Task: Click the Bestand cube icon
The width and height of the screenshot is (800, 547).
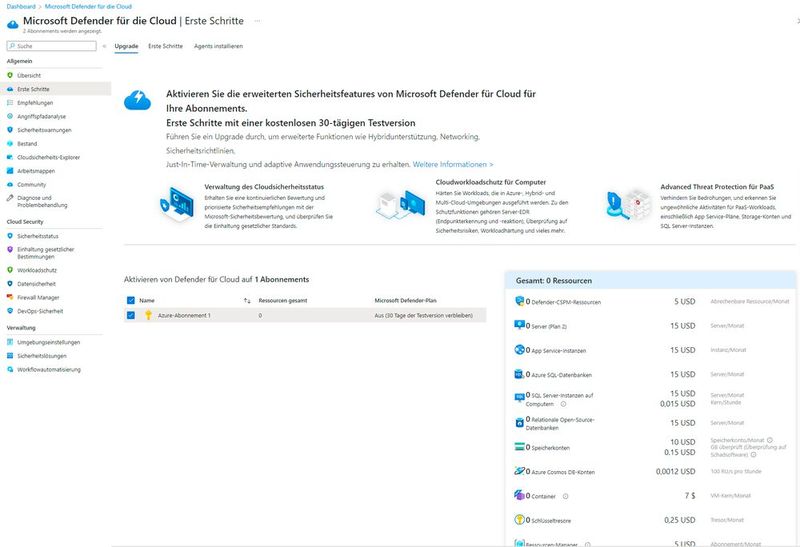Action: pos(10,143)
